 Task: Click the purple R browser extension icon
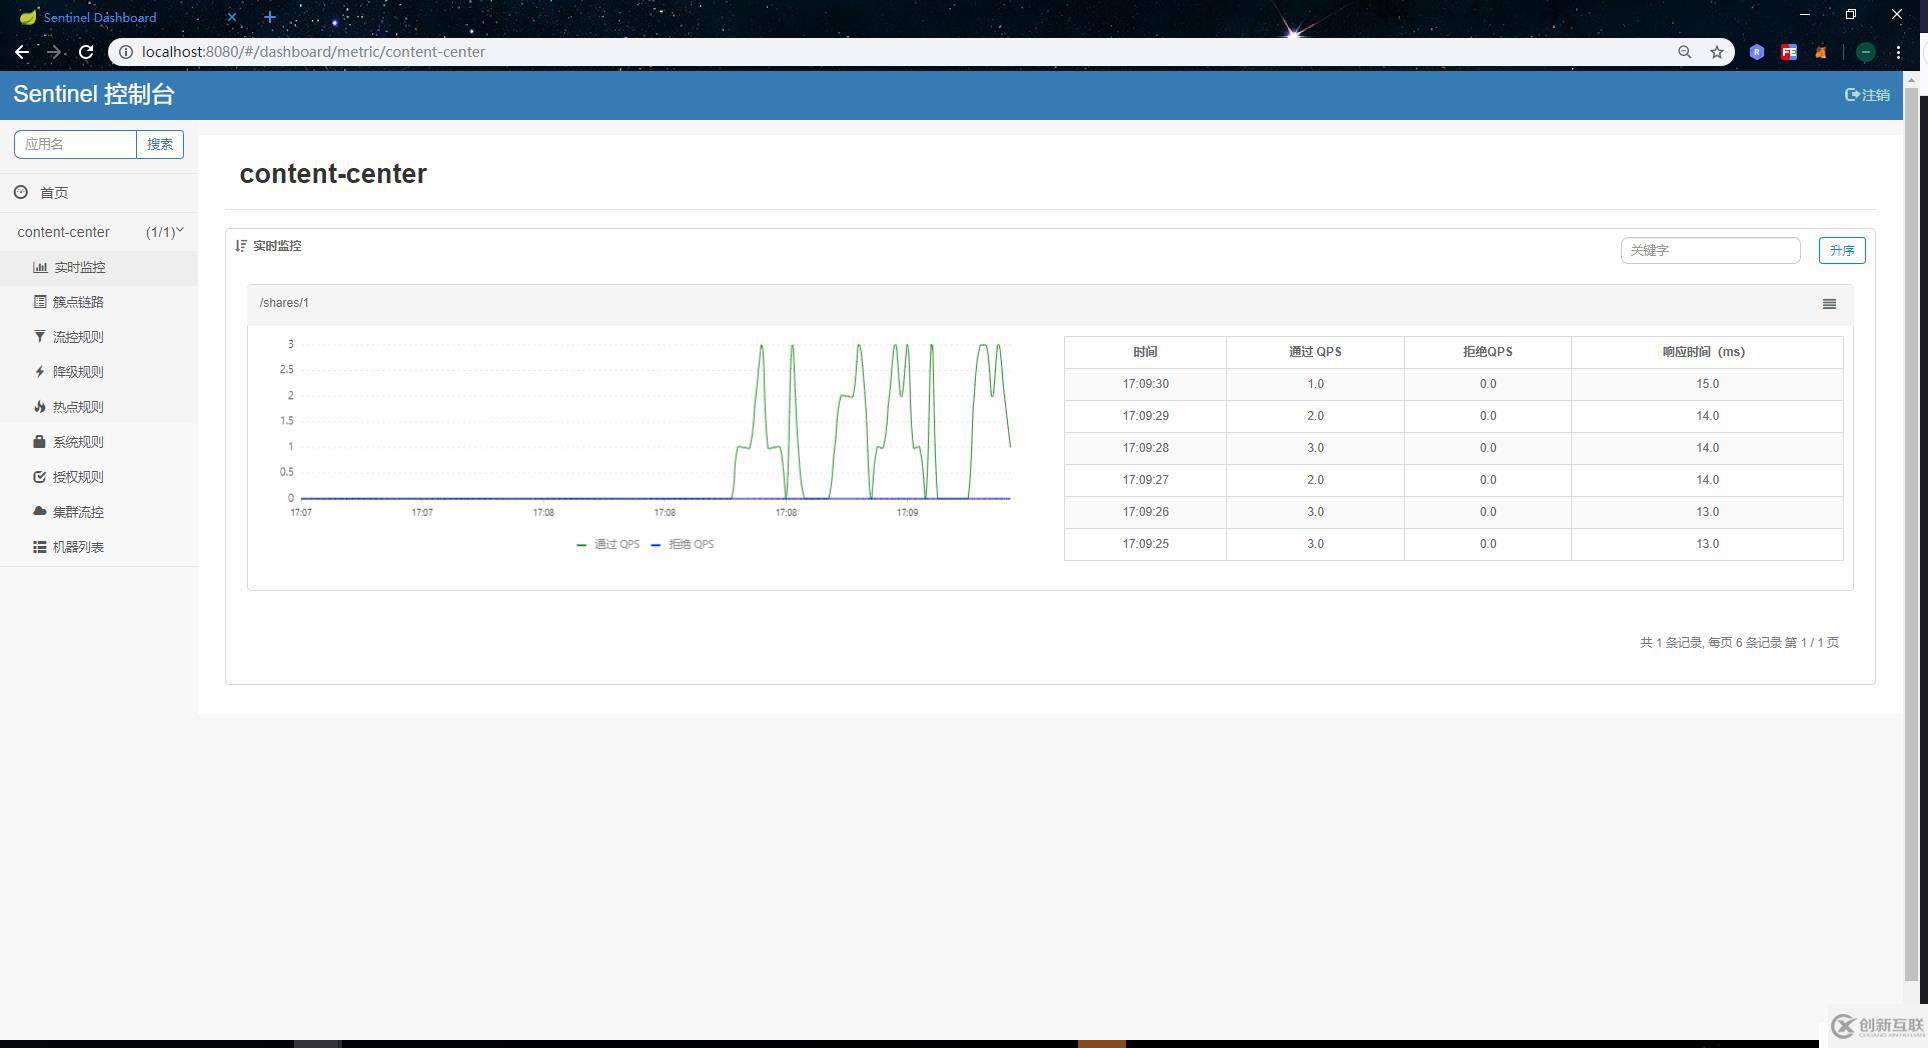(x=1757, y=52)
